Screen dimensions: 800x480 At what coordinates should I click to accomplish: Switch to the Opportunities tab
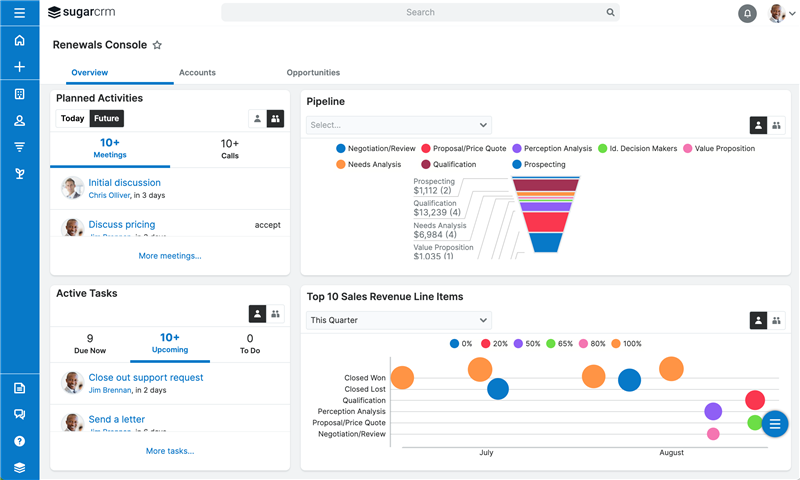(313, 73)
